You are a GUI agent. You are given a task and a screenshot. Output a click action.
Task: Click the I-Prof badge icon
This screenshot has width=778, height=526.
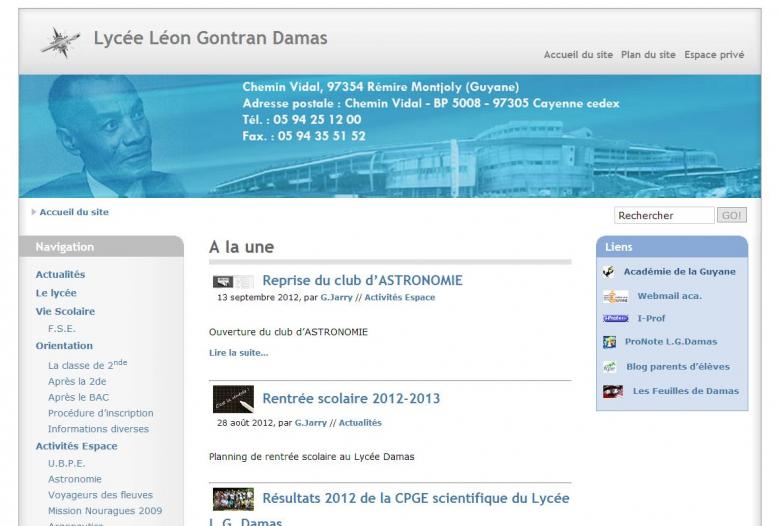click(616, 319)
